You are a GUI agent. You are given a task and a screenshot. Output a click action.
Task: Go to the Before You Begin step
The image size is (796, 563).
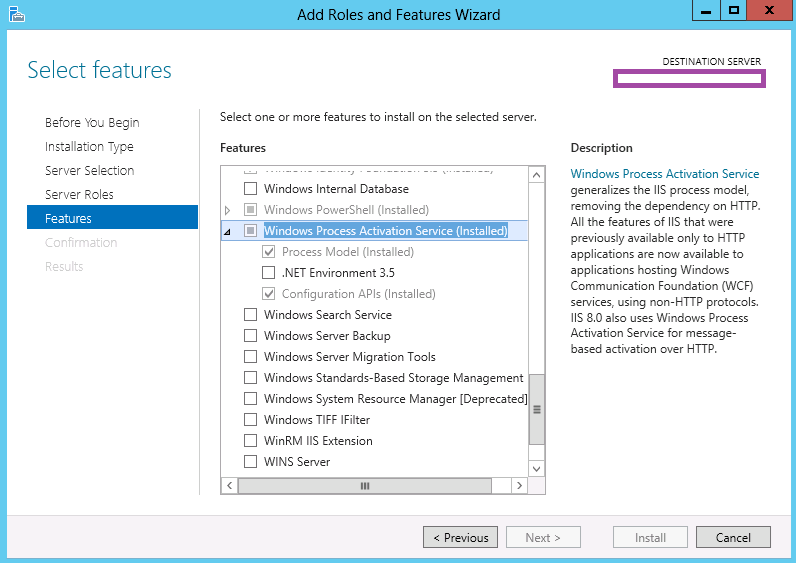click(x=92, y=123)
